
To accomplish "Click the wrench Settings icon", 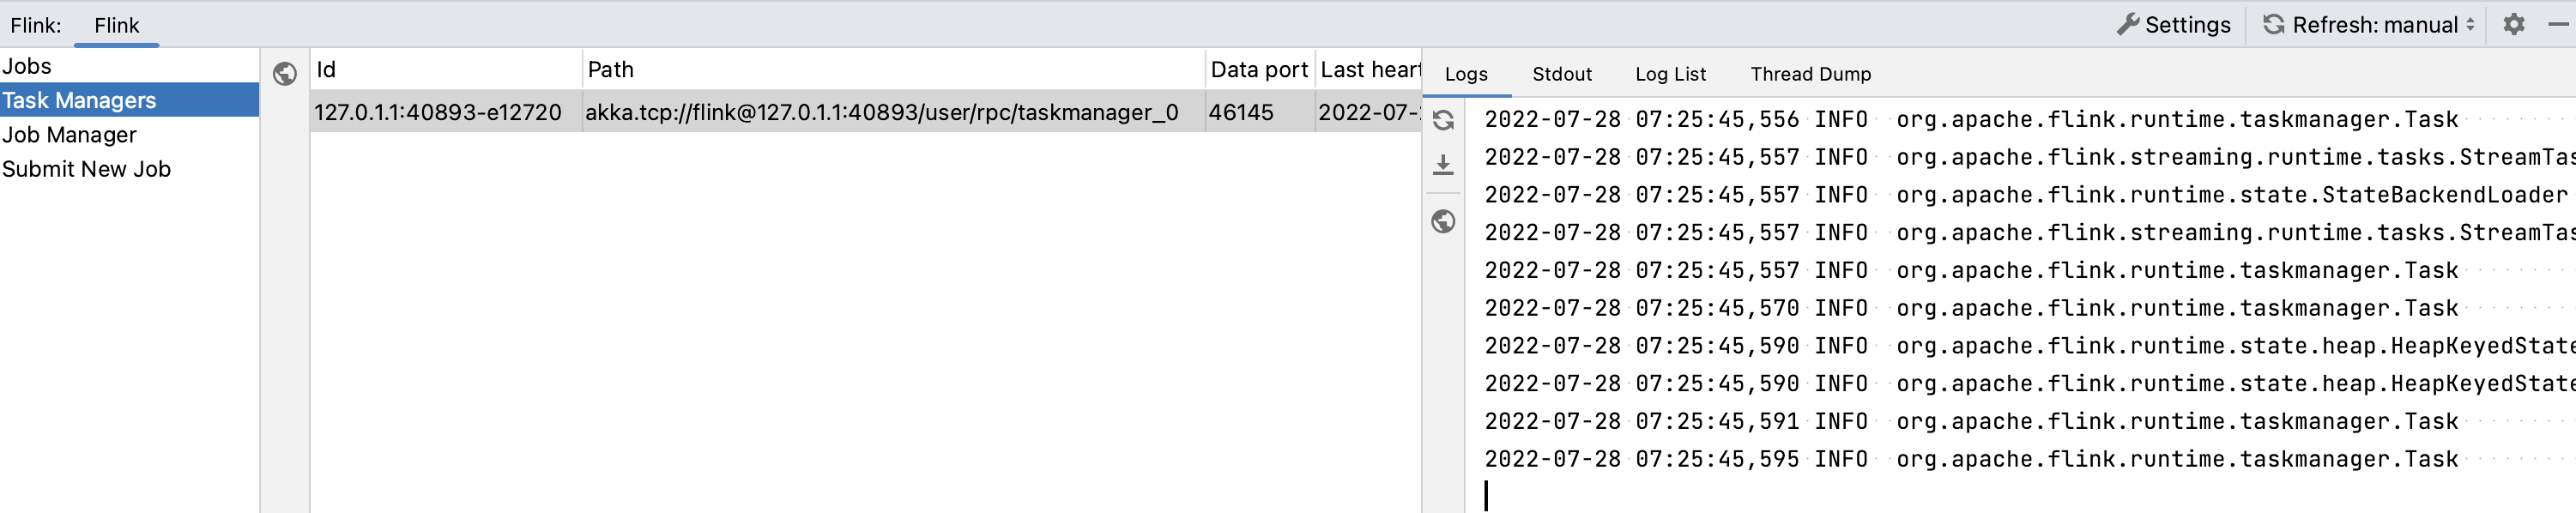I will (2127, 25).
